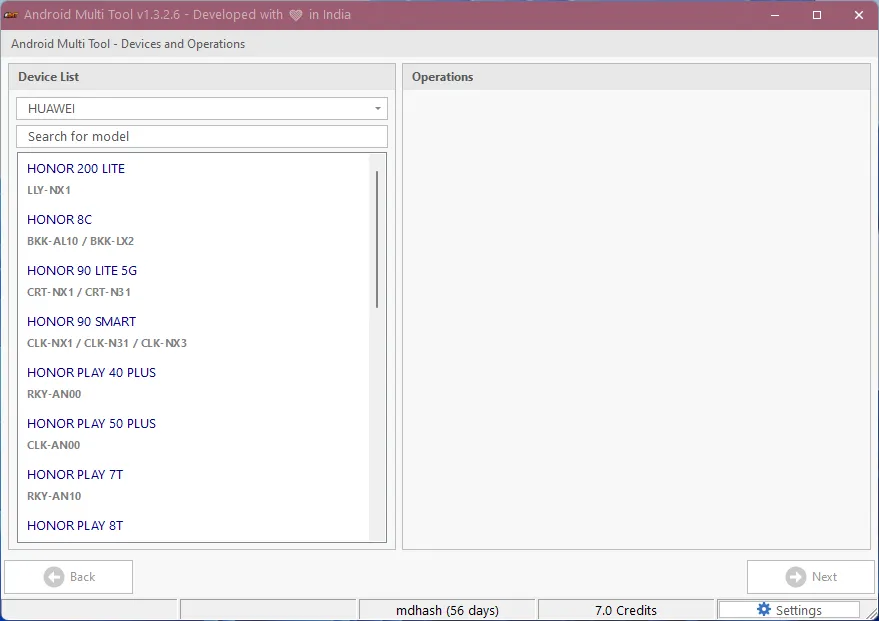Select HONOR 90 SMART device
This screenshot has height=621, width=879.
coord(81,322)
